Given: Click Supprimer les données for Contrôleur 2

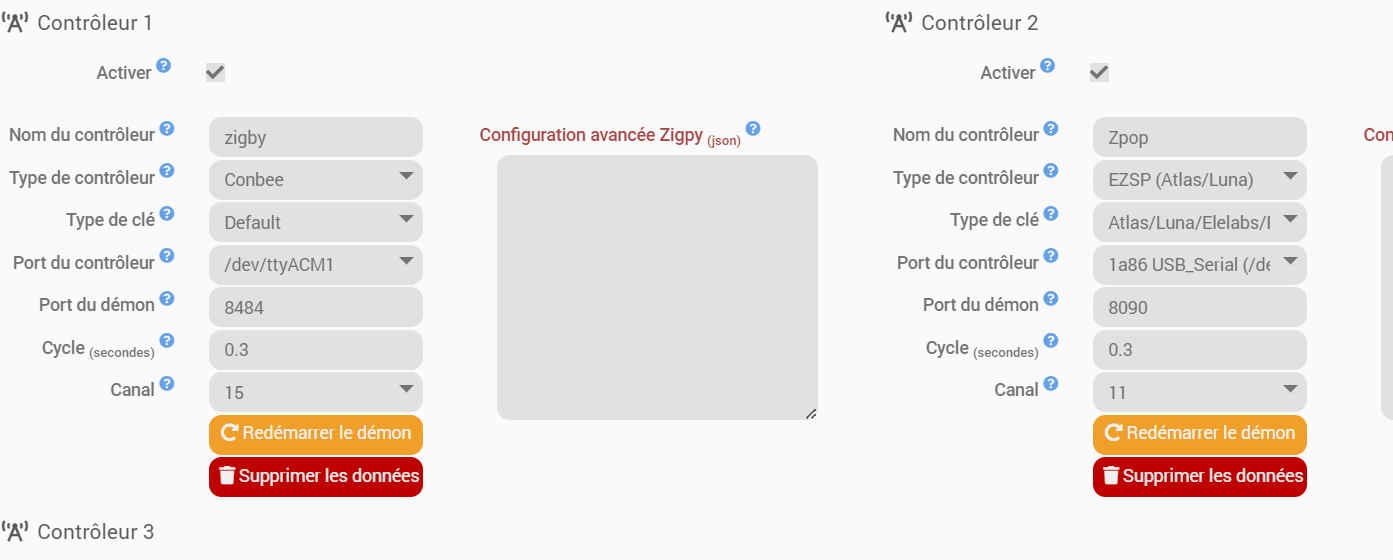Looking at the screenshot, I should [x=1200, y=477].
